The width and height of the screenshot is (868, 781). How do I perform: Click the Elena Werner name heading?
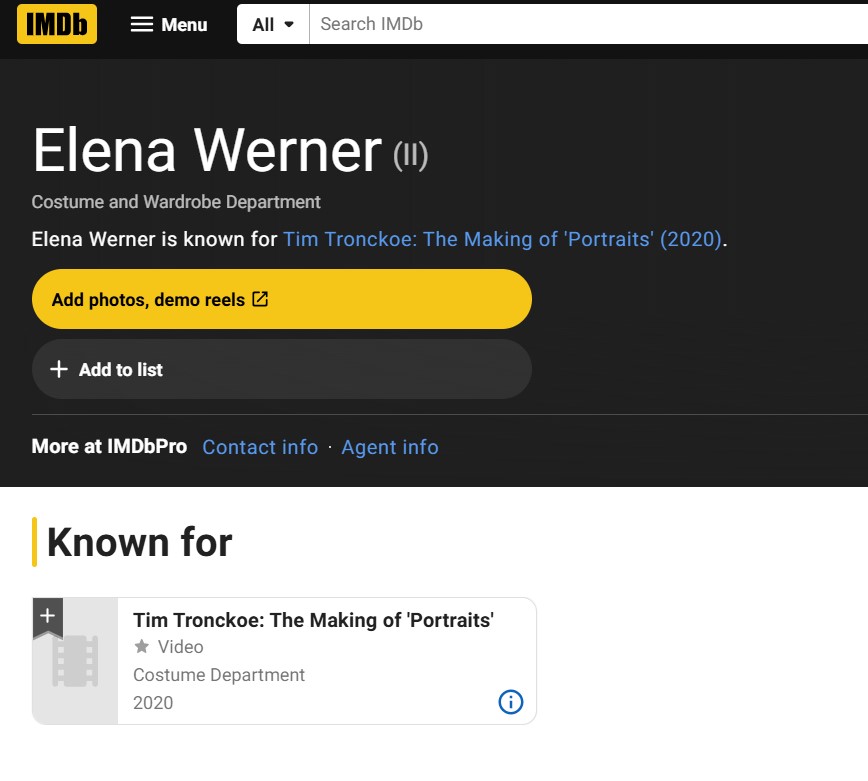click(x=207, y=150)
